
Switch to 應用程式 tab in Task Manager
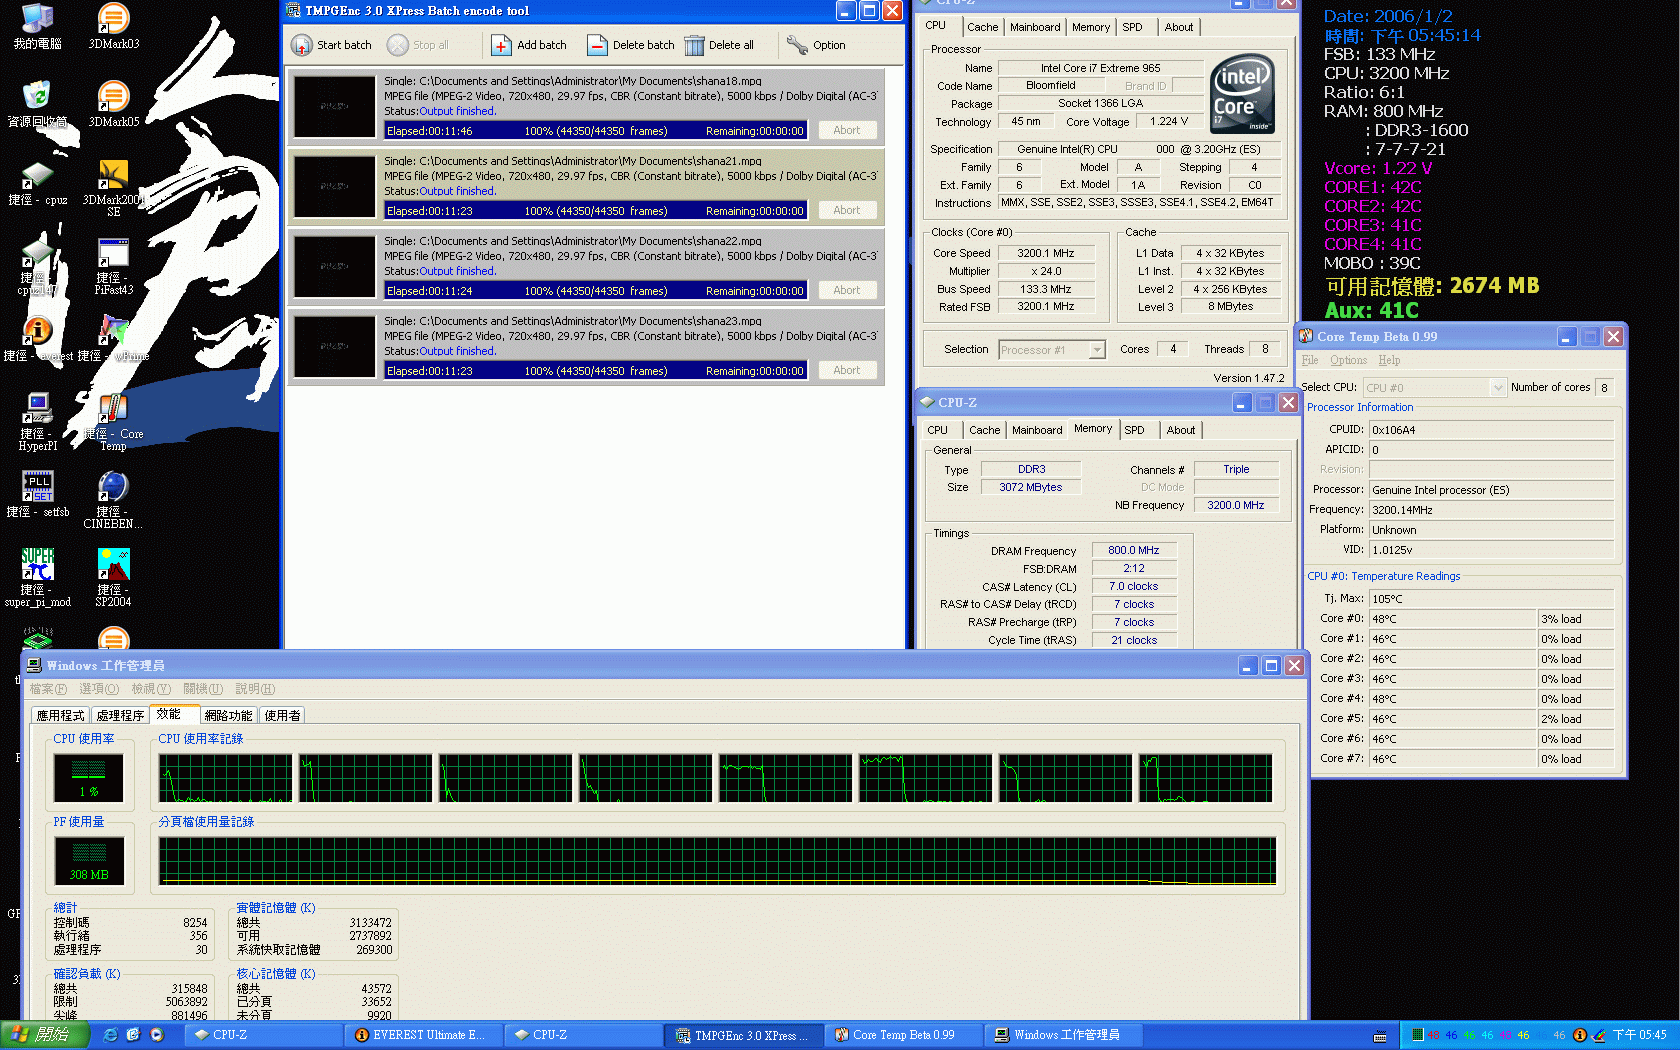tap(60, 716)
